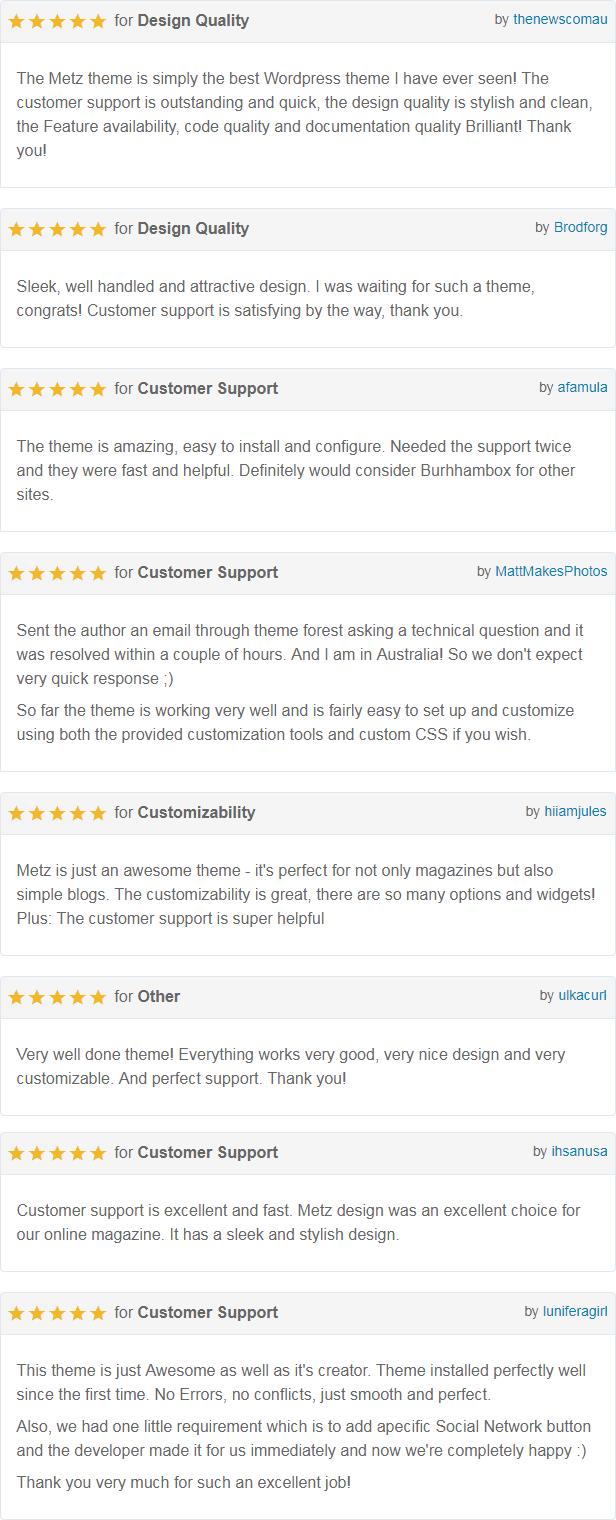Visit afamula's profile link
This screenshot has width=616, height=1520.
(x=582, y=388)
